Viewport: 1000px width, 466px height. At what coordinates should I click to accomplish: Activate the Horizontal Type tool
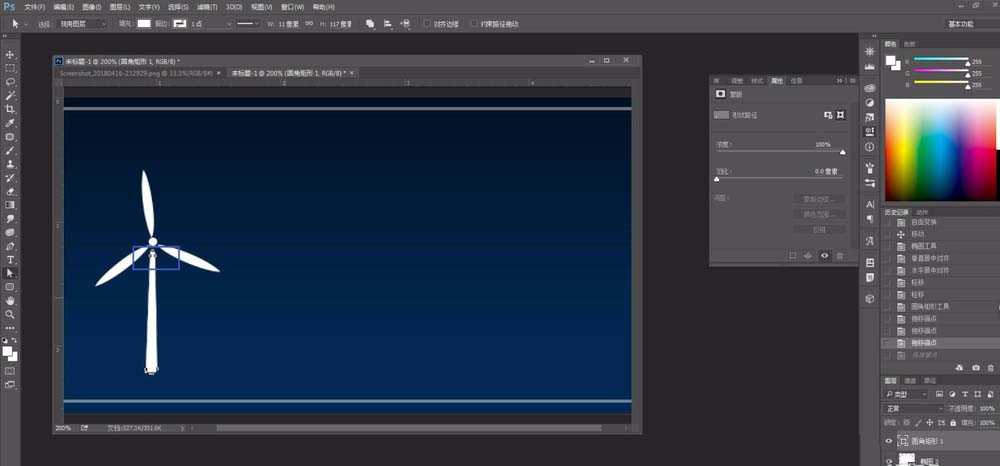click(11, 259)
